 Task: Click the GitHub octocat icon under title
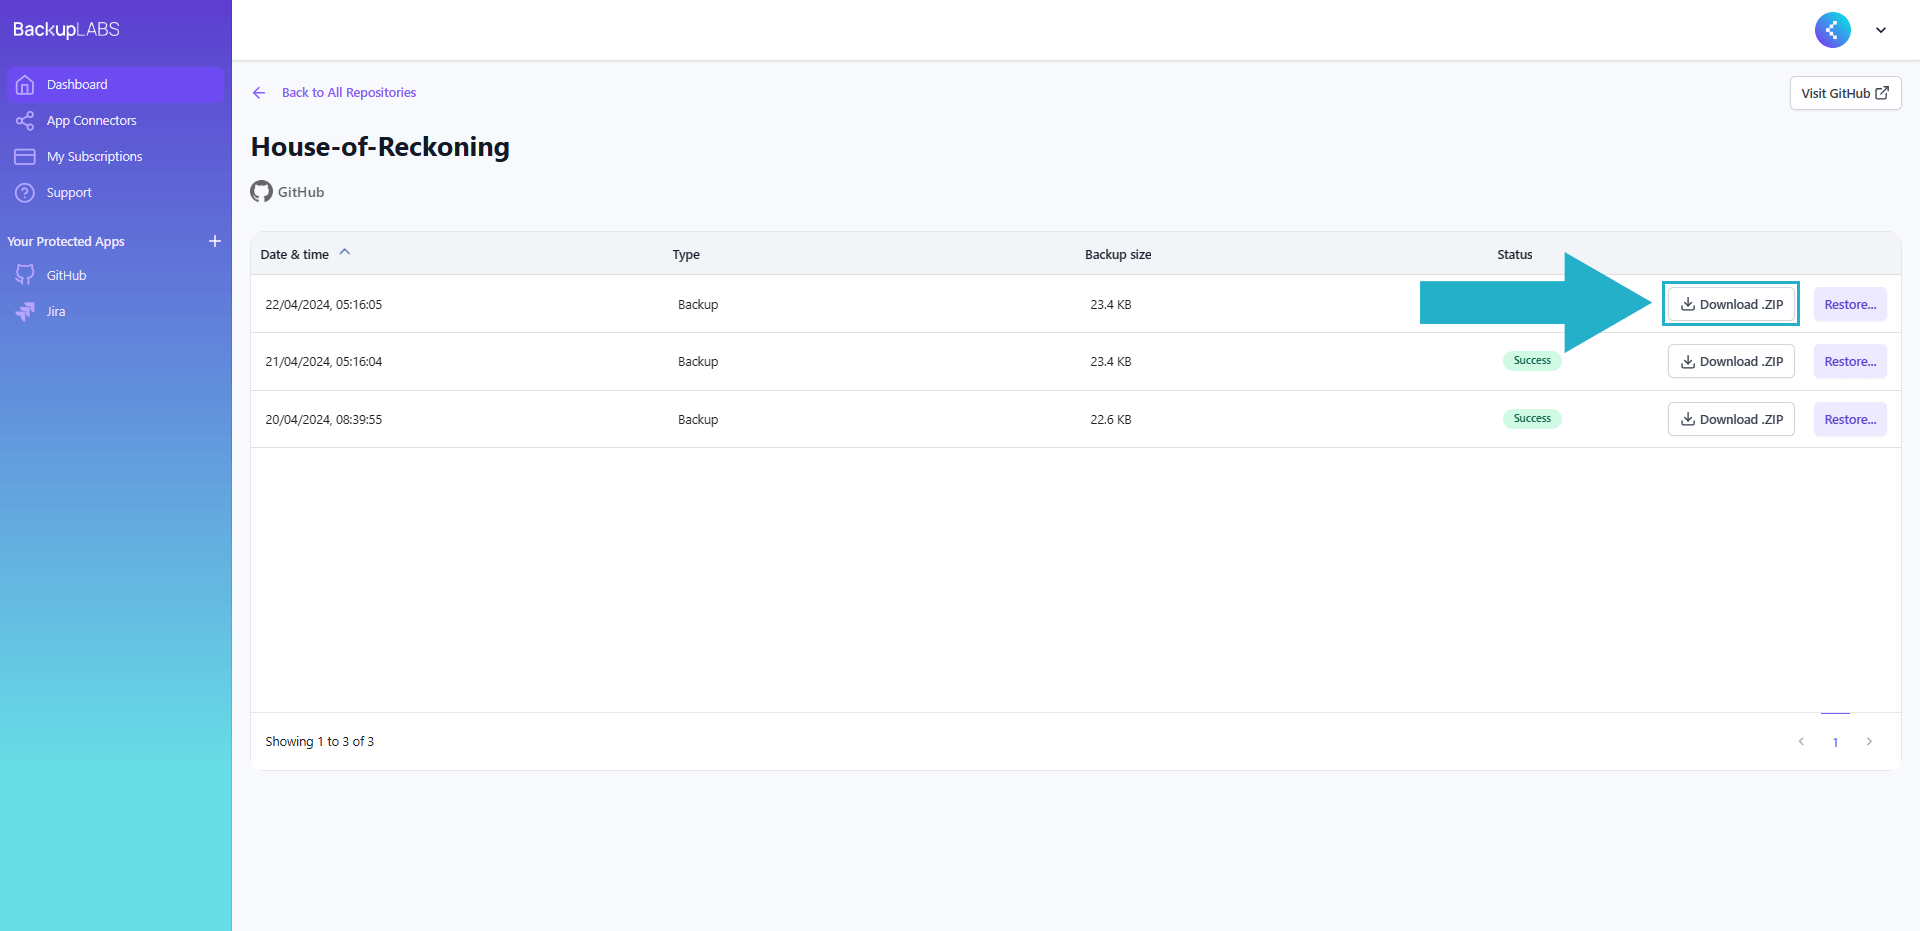point(261,191)
